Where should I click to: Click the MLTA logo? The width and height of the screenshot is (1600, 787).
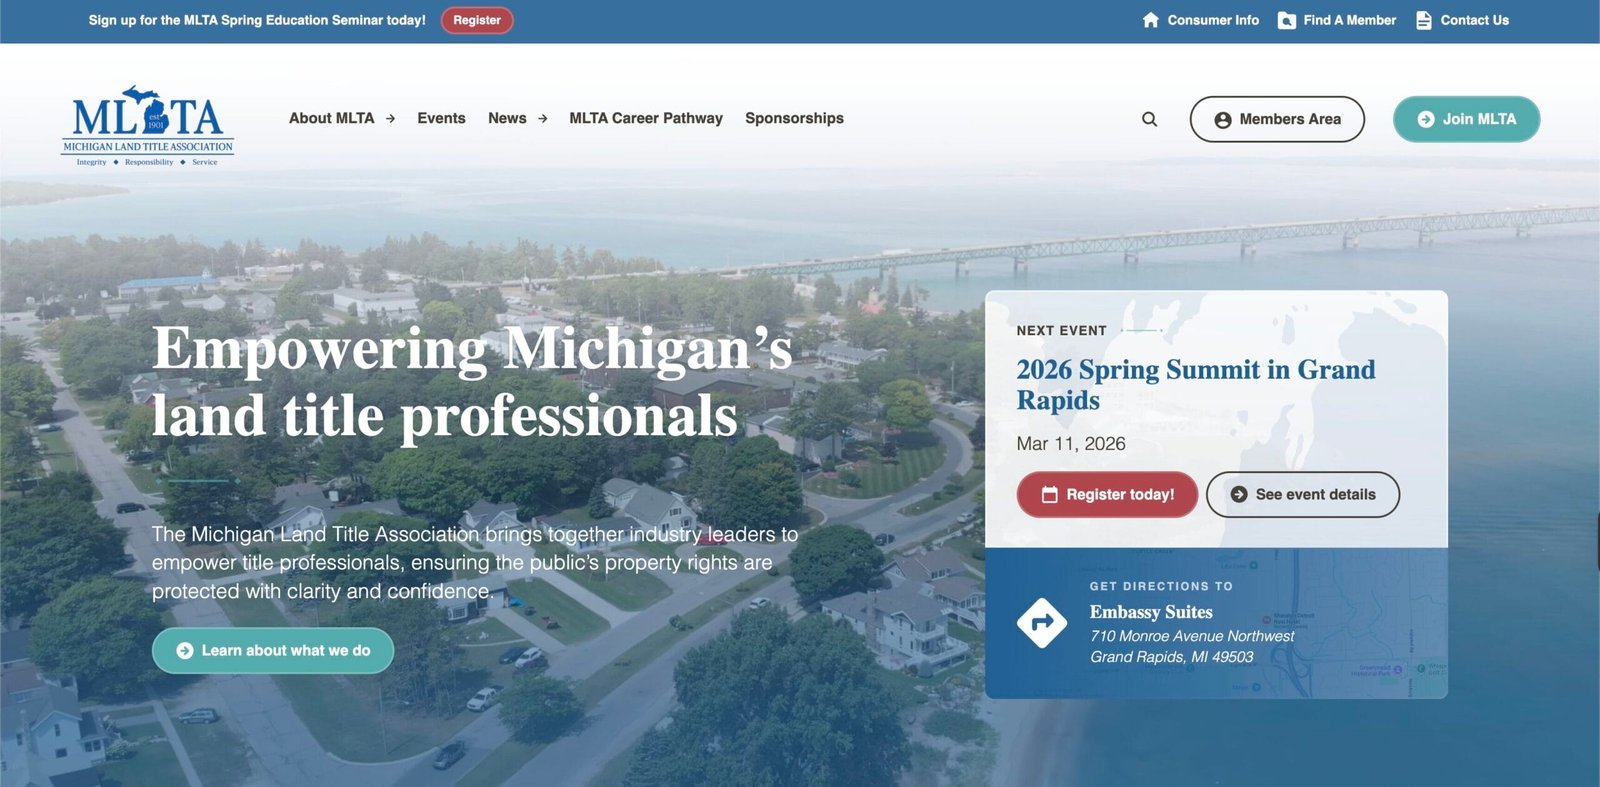click(x=148, y=125)
